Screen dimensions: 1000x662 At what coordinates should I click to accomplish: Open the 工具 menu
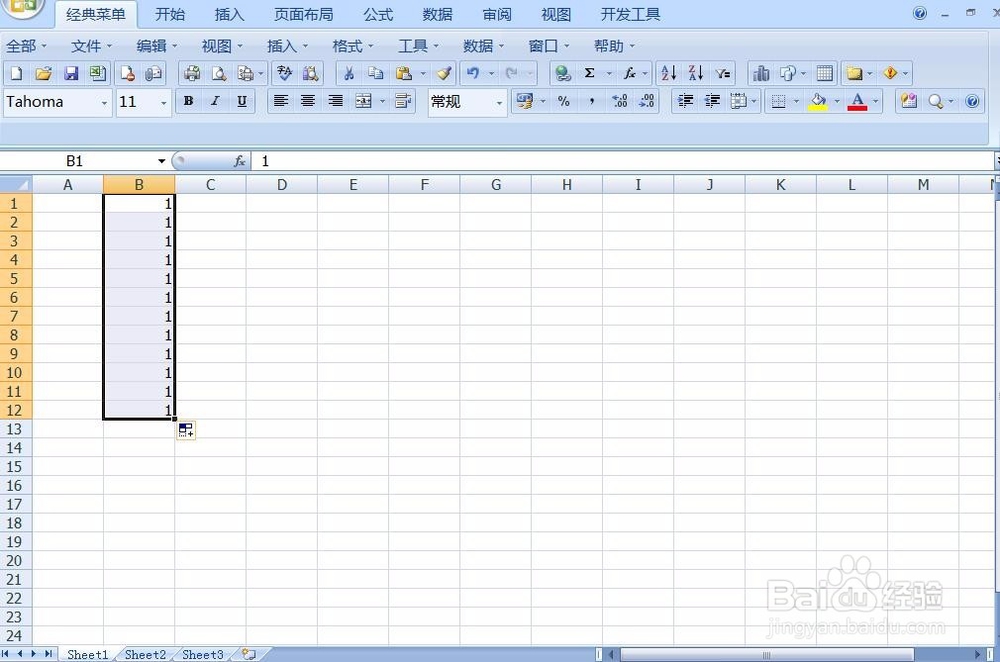point(414,45)
